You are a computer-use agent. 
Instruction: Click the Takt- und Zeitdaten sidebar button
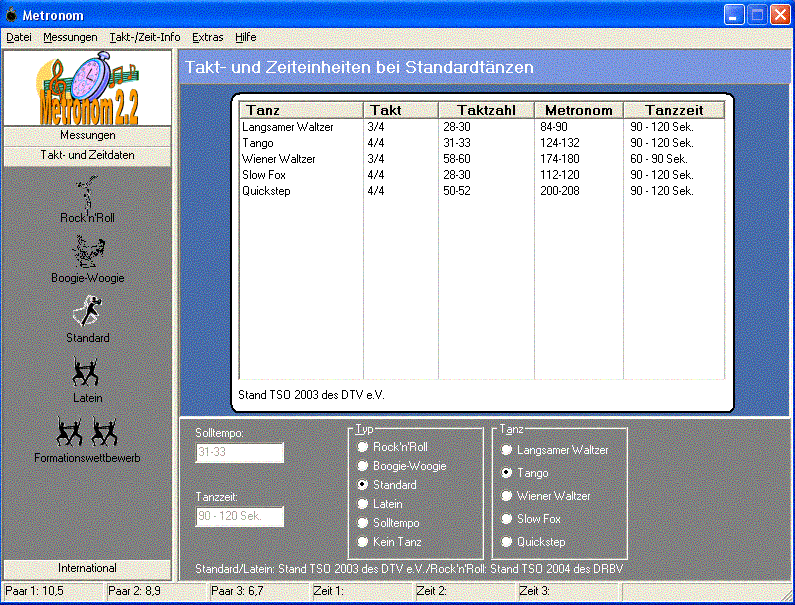coord(88,155)
